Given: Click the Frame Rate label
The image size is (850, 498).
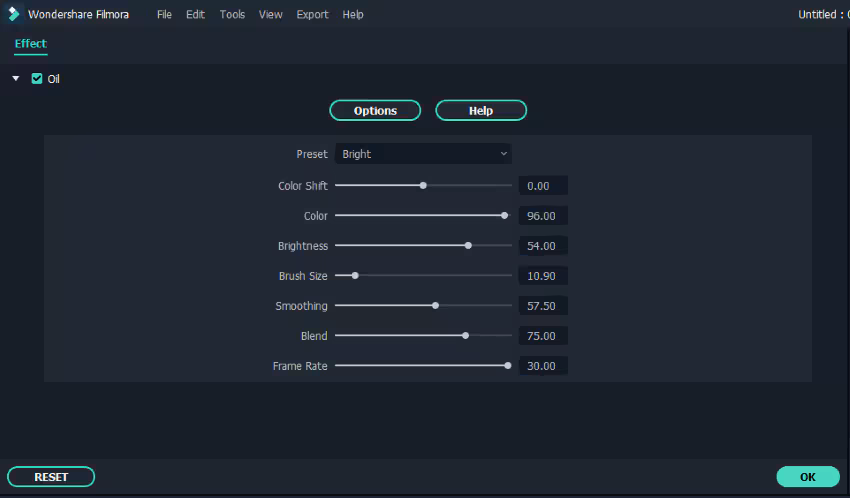Looking at the screenshot, I should pos(300,366).
